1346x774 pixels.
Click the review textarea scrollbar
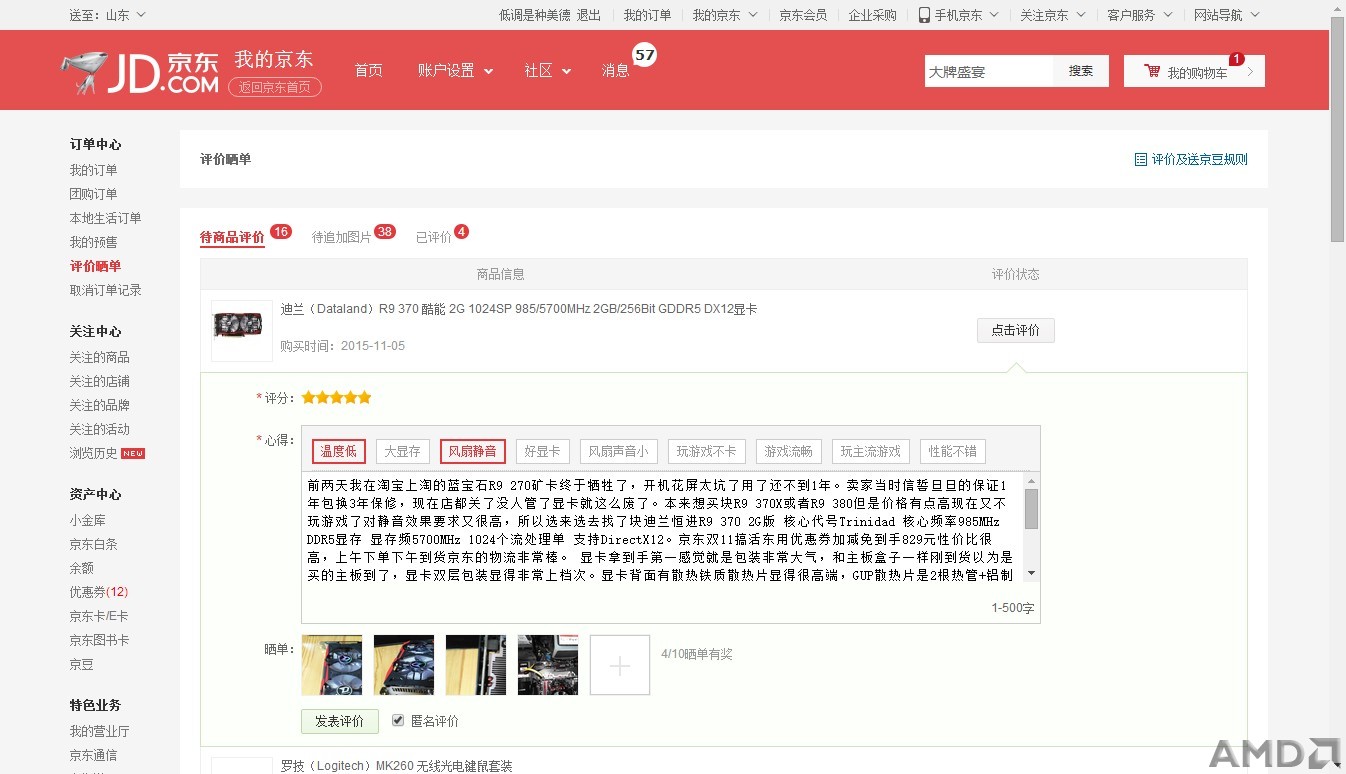click(x=1031, y=509)
